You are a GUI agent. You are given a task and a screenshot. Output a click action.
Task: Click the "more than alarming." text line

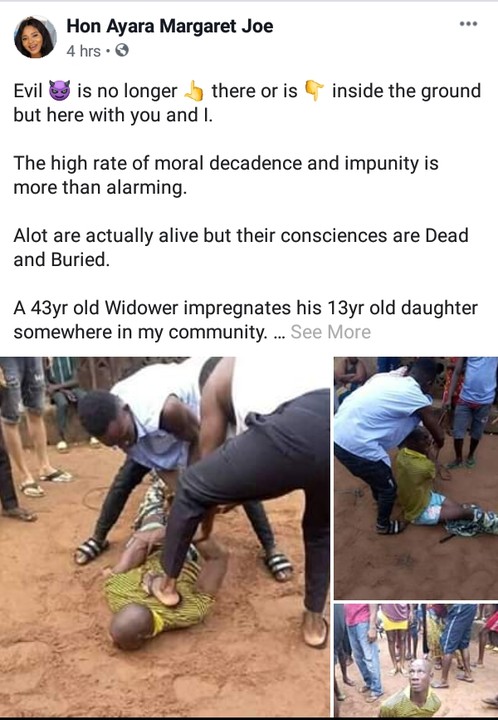tap(100, 188)
